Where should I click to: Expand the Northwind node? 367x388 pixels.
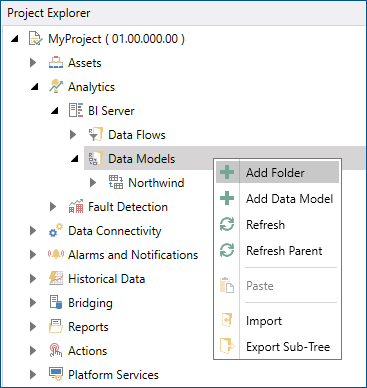point(93,183)
